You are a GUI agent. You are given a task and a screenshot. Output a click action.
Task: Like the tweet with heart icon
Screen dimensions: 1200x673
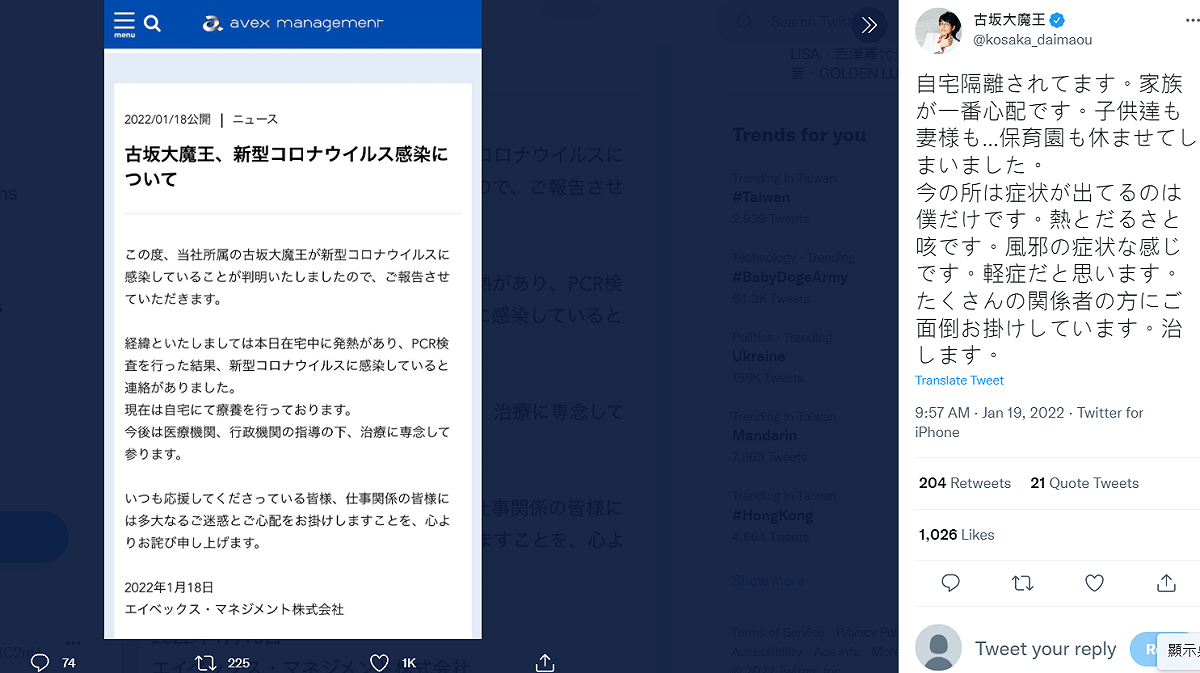tap(1094, 582)
